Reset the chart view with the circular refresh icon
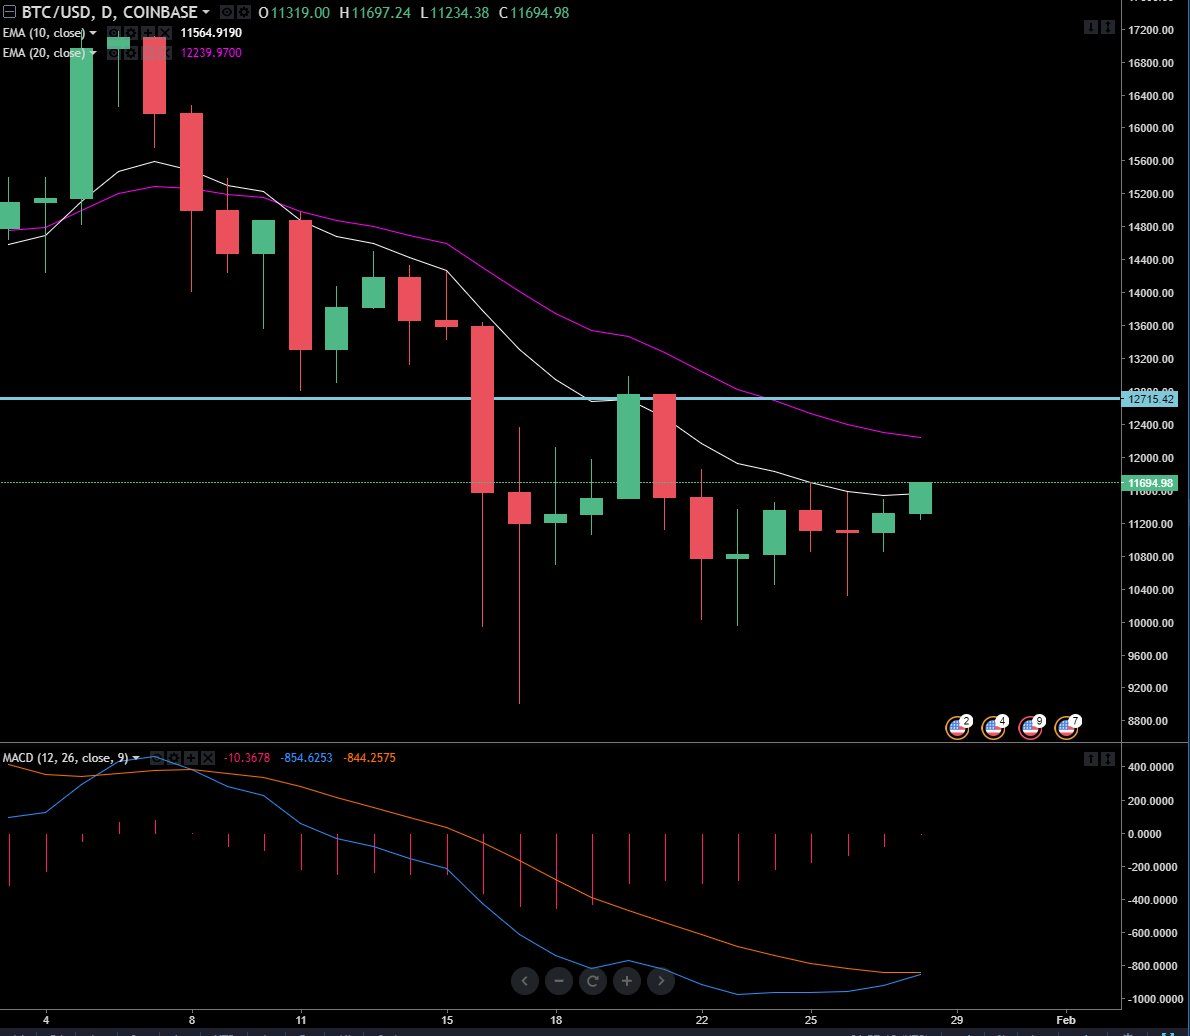The height and width of the screenshot is (1036, 1190). [592, 981]
